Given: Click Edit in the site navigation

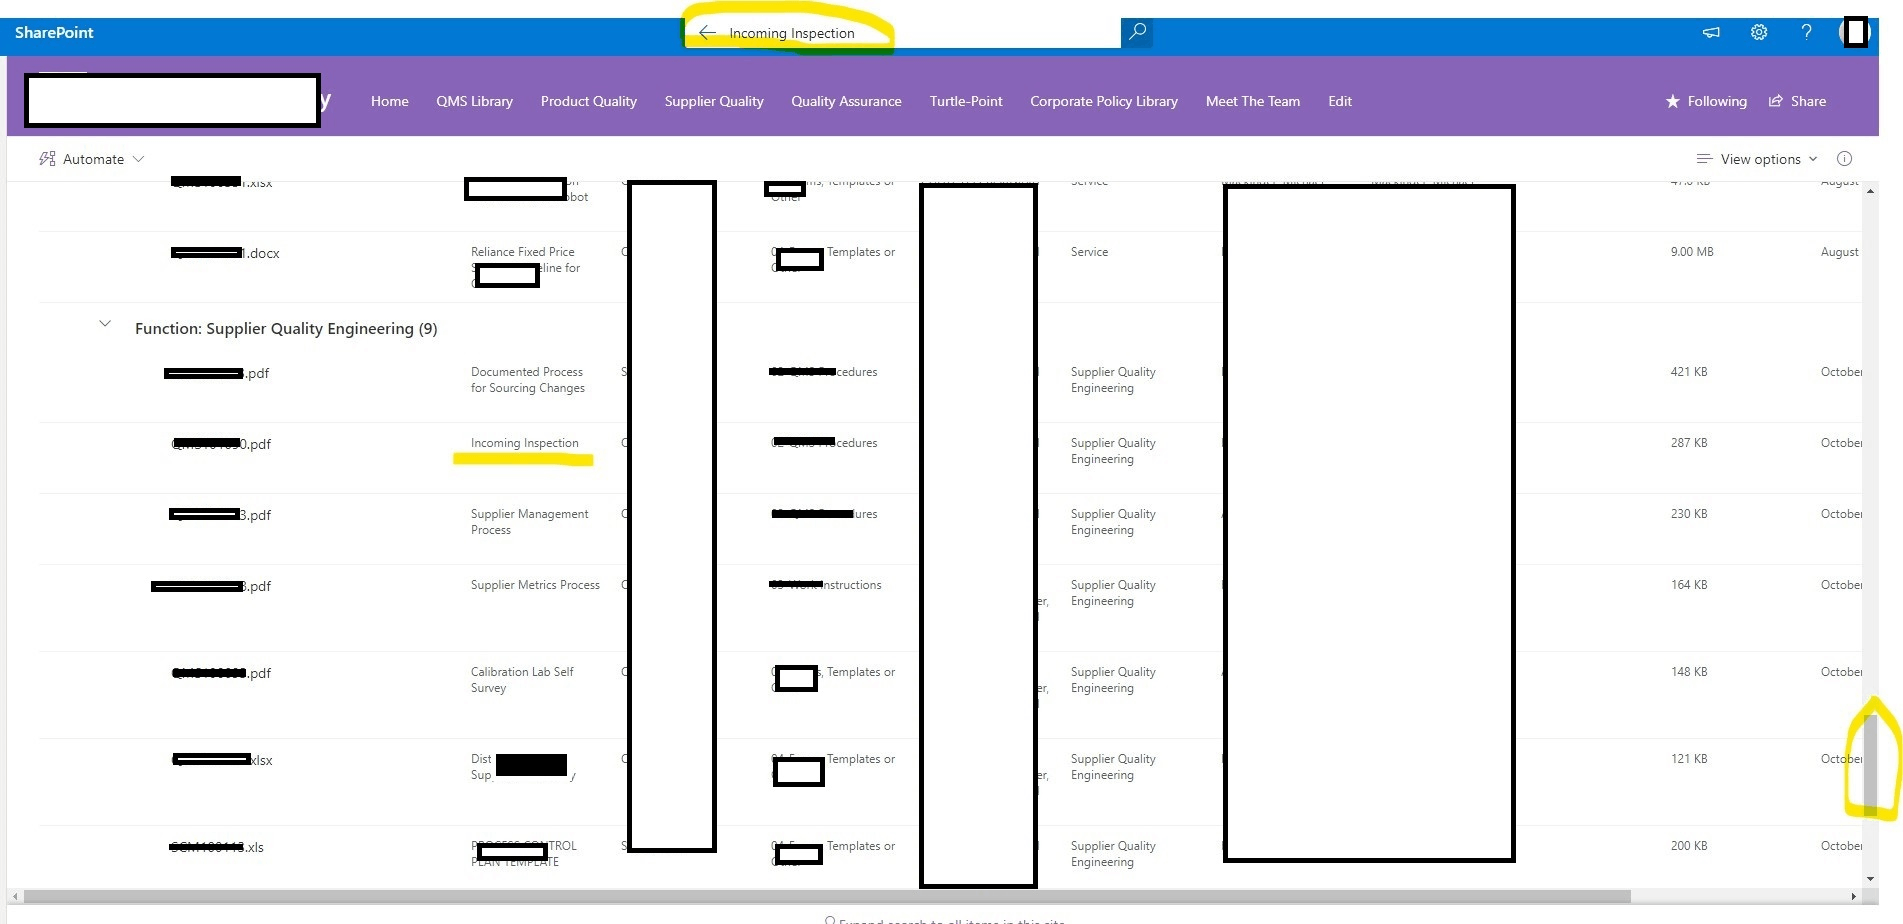Looking at the screenshot, I should click(x=1340, y=101).
